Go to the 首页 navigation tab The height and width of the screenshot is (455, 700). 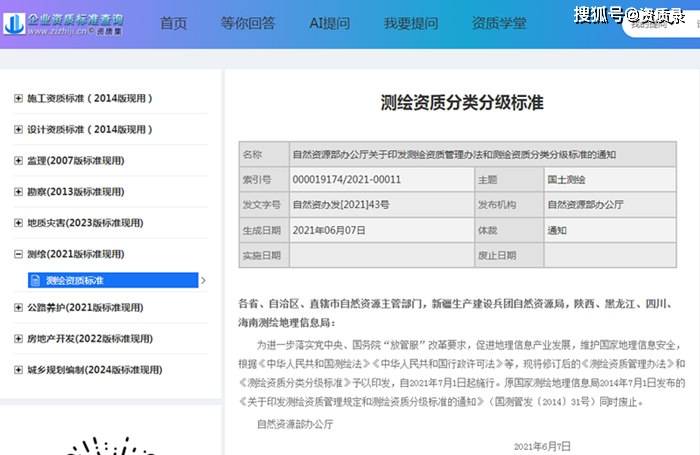click(173, 23)
